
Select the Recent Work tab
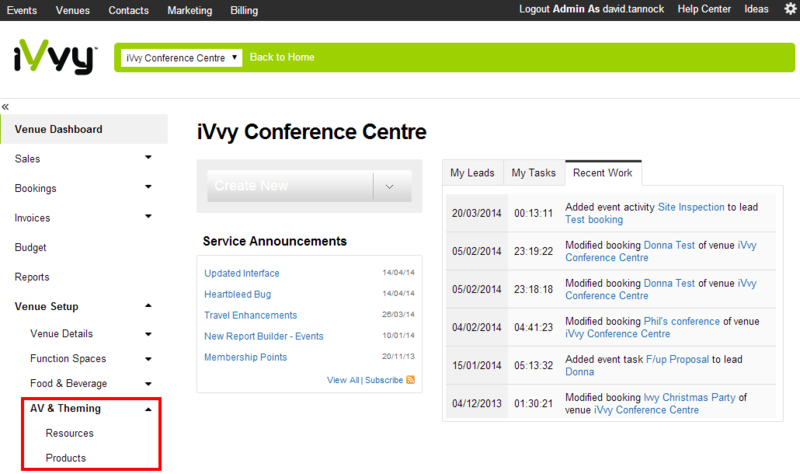coord(603,173)
